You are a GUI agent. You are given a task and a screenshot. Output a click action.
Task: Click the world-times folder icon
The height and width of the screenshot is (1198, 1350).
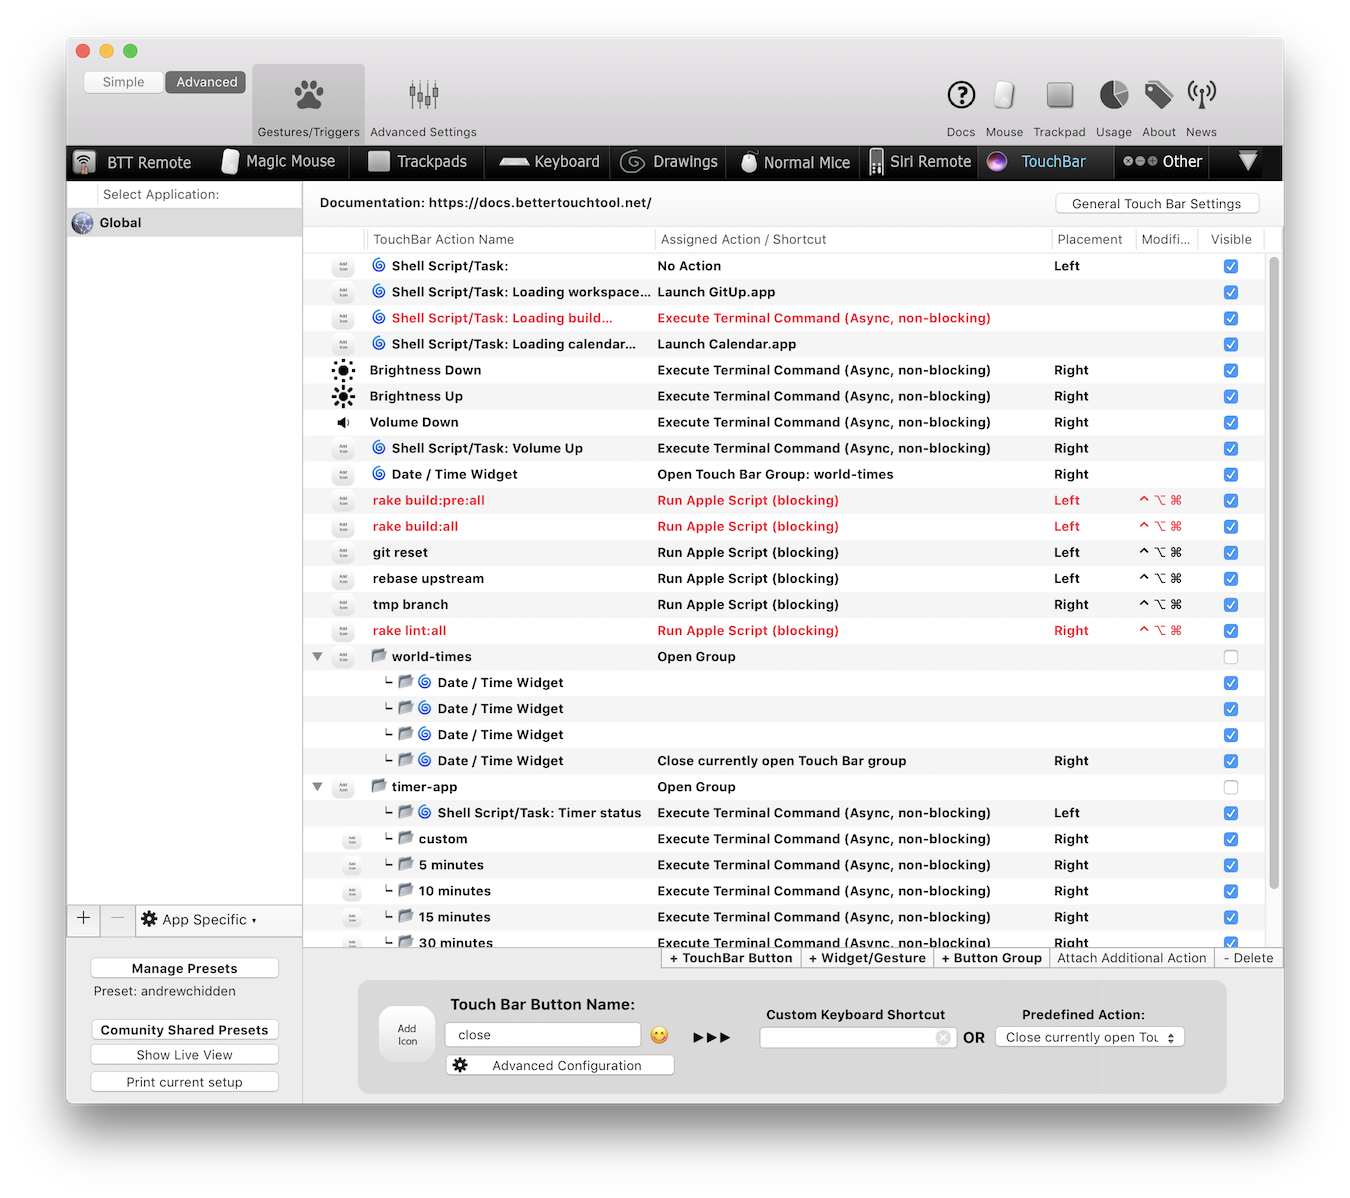pyautogui.click(x=379, y=656)
